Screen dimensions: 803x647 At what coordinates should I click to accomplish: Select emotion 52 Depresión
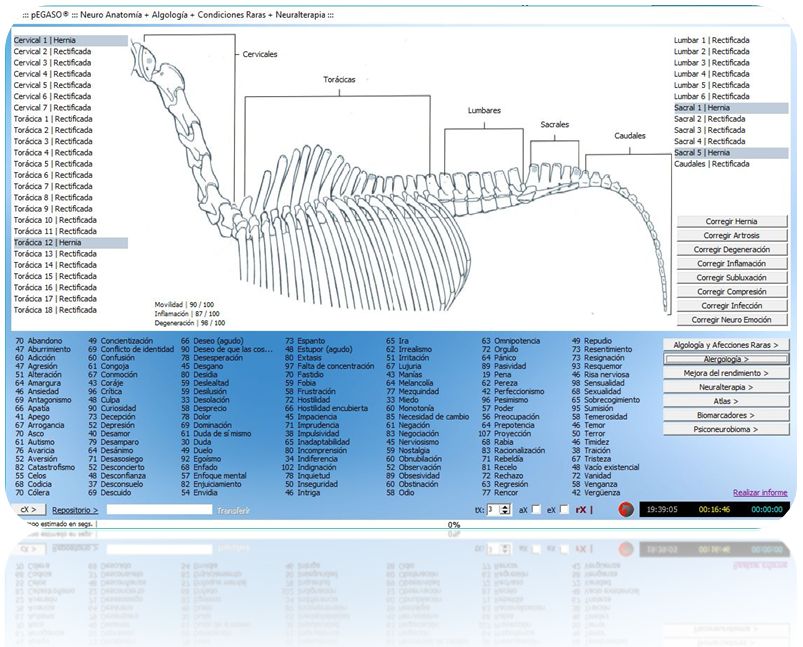(x=111, y=425)
